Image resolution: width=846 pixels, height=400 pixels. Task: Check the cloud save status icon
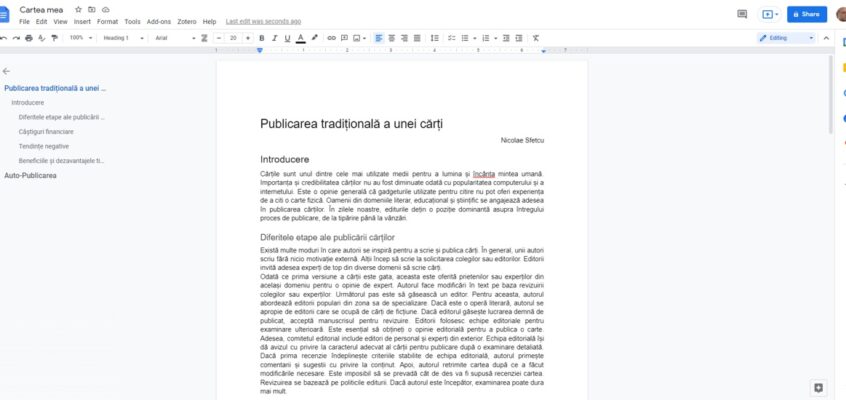(x=106, y=10)
